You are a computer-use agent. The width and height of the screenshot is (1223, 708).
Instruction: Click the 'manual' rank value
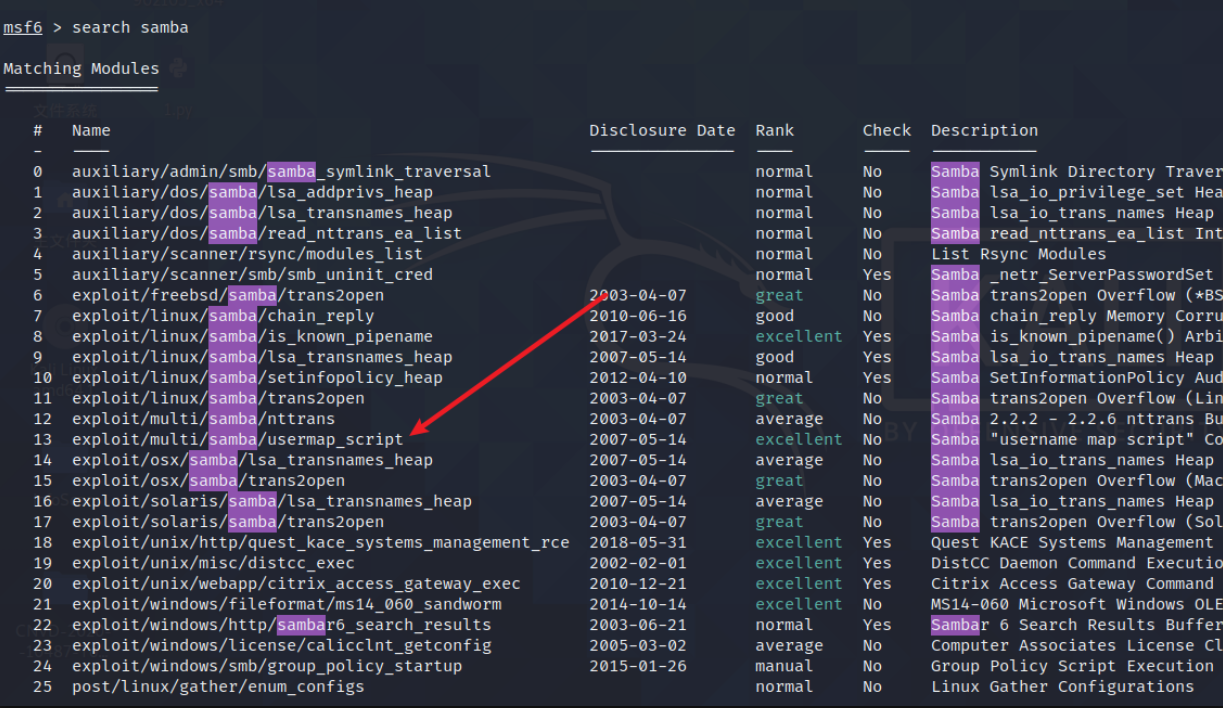point(785,666)
